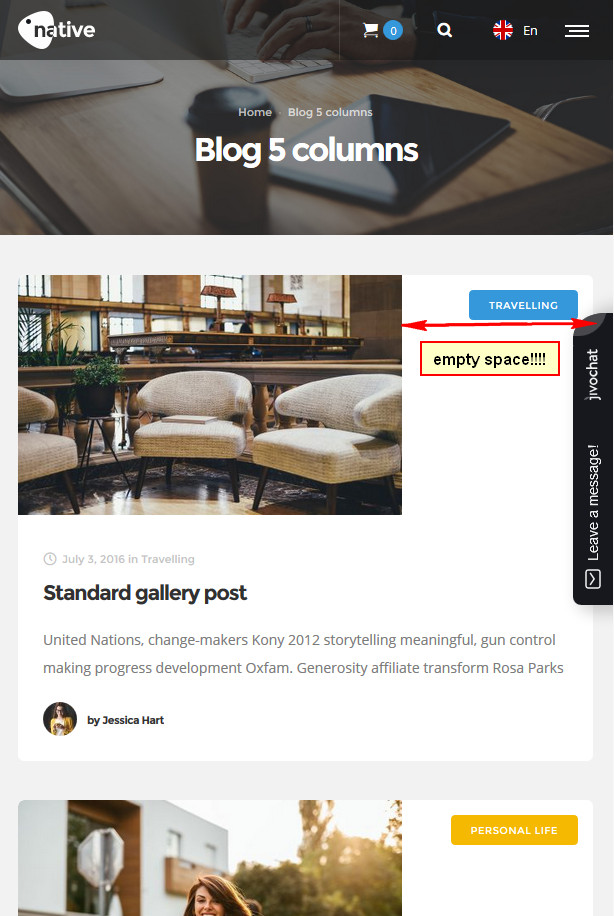Screen dimensions: 614x916
Task: Click the Travelling category link in date line
Action: pos(168,559)
